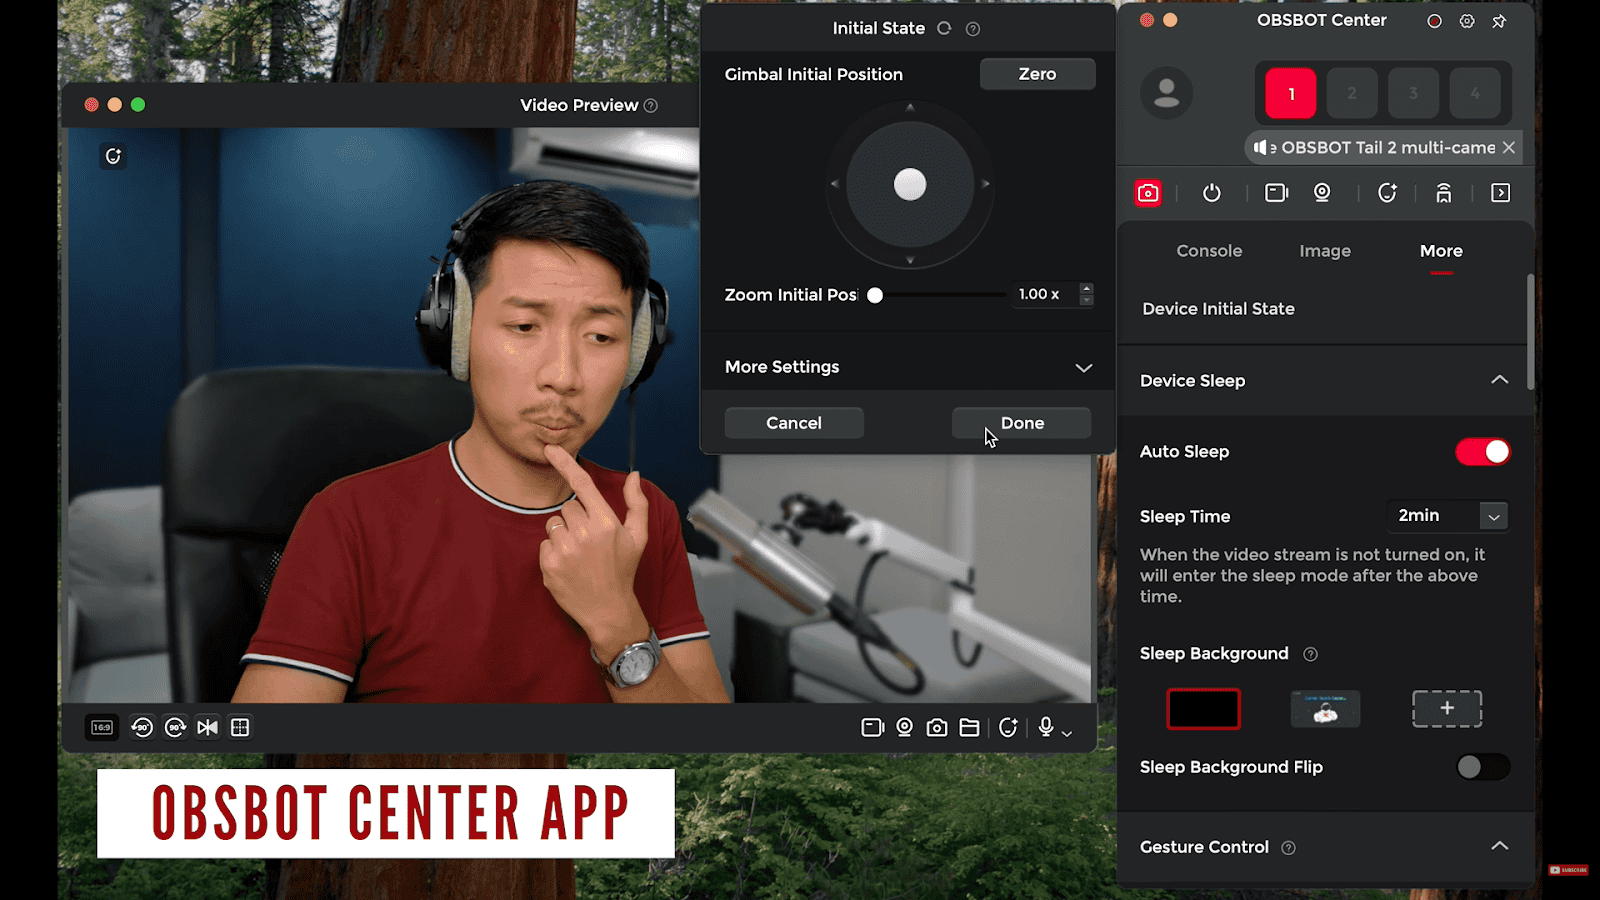1600x900 pixels.
Task: Click the Zoom Initial Position slider handle
Action: [x=875, y=295]
